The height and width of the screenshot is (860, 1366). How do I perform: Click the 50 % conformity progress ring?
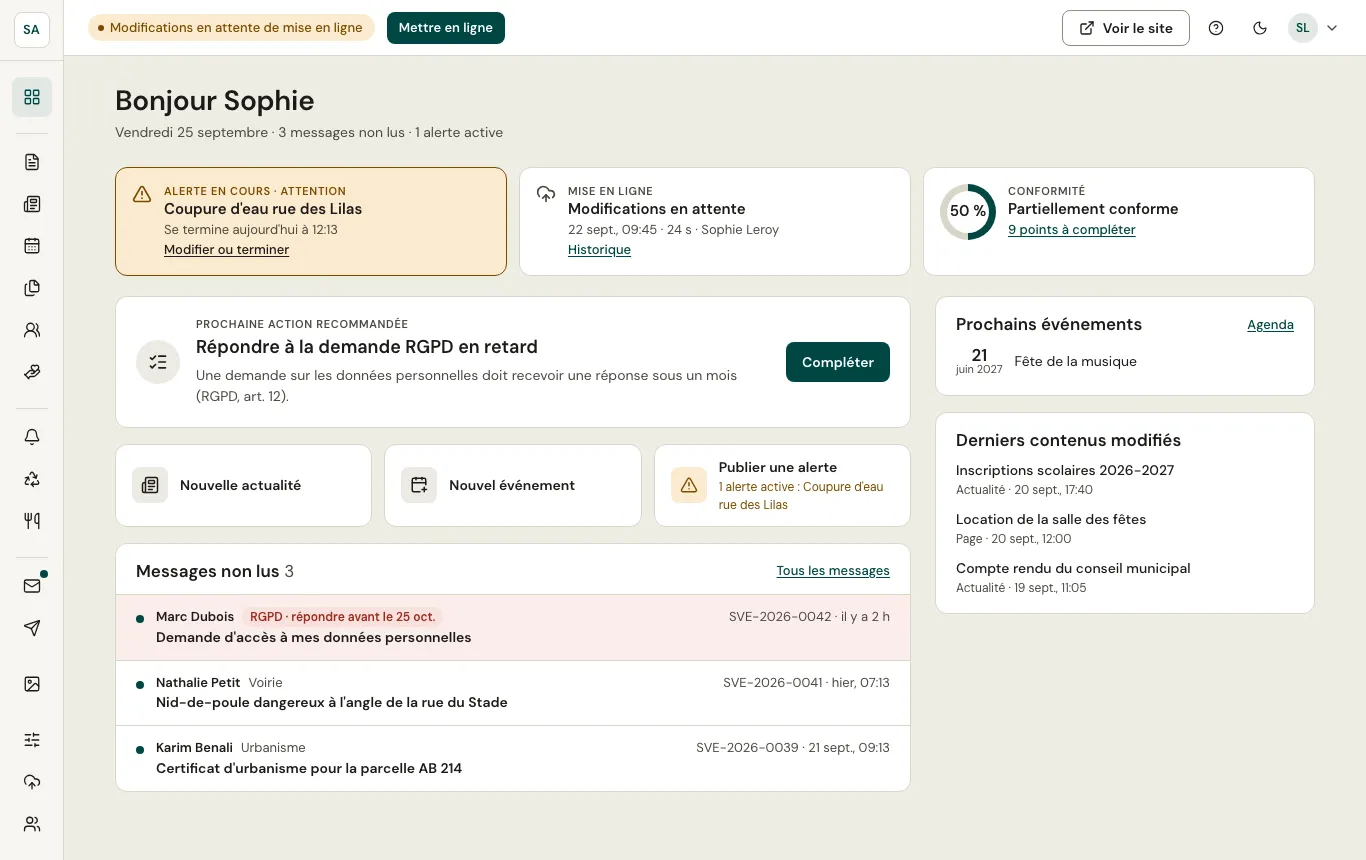(968, 212)
